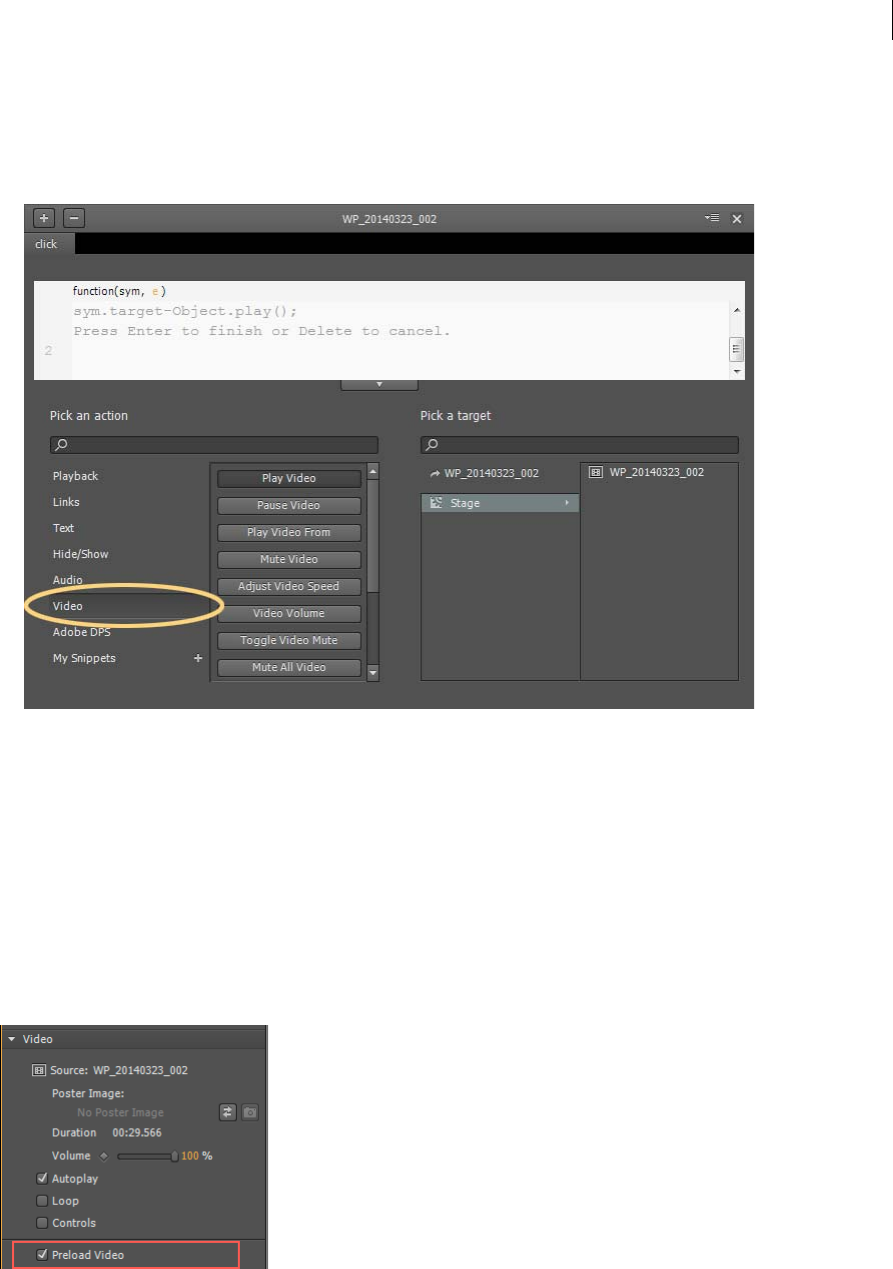893x1269 pixels.
Task: Collapse the Video properties section
Action: click(11, 1039)
